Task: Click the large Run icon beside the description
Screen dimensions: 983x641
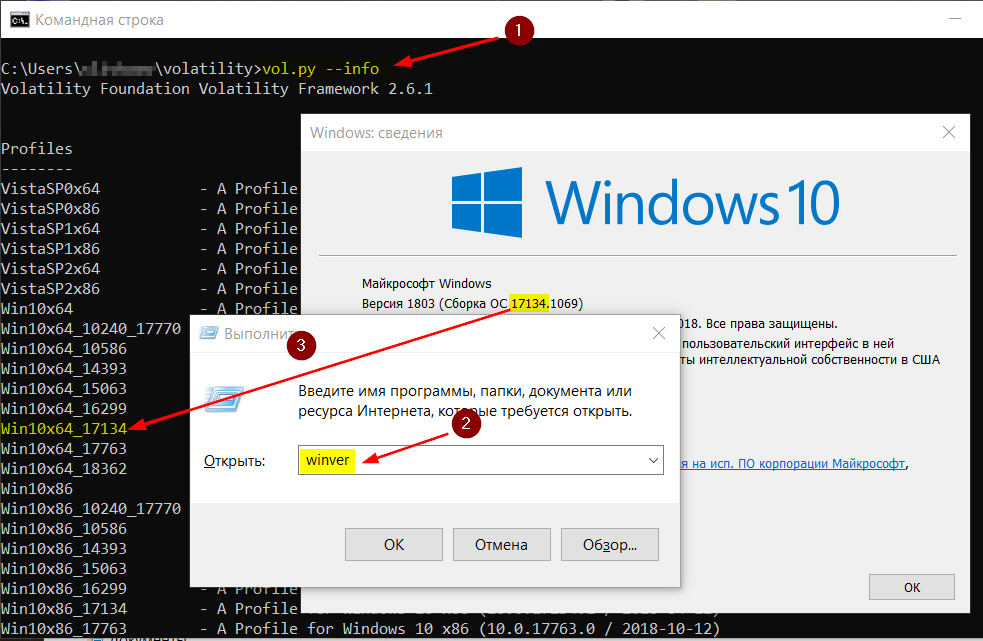Action: pos(223,399)
